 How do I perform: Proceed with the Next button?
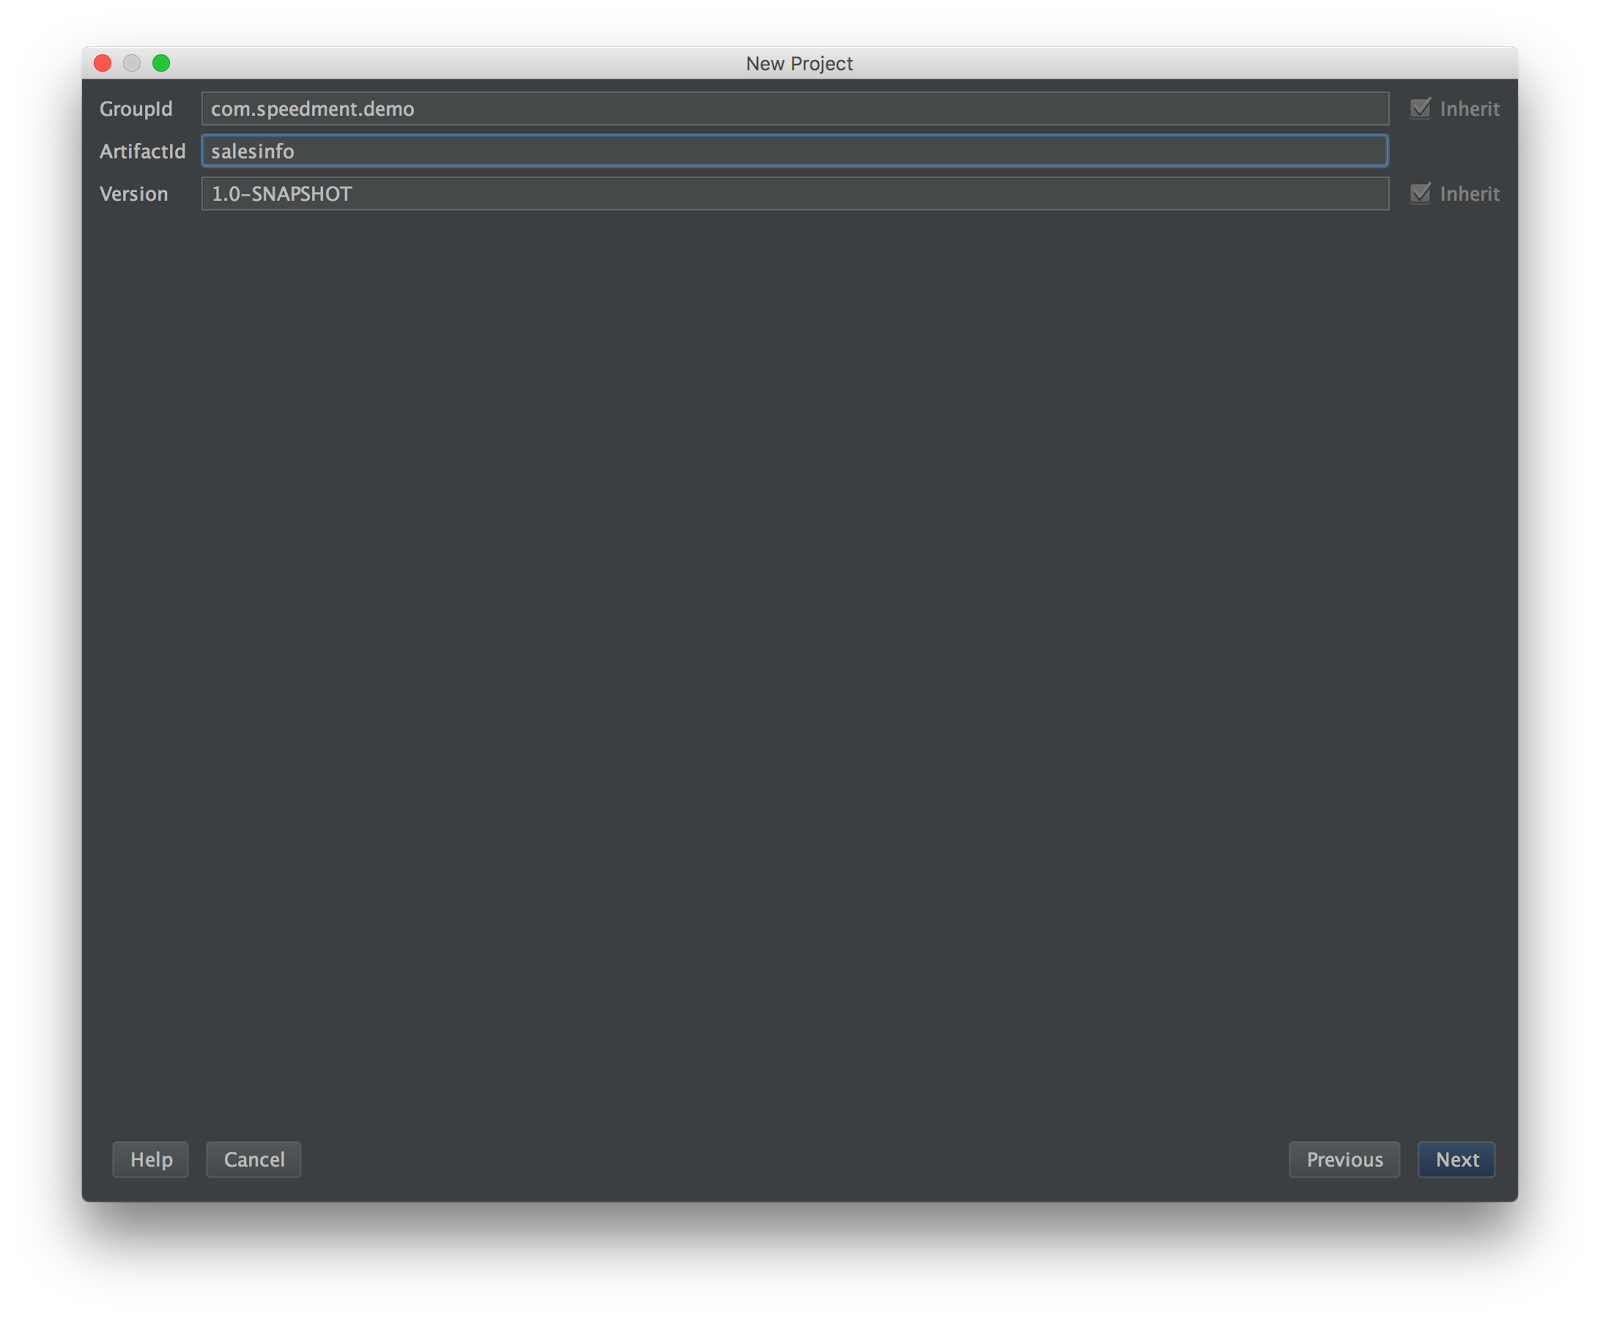1457,1160
